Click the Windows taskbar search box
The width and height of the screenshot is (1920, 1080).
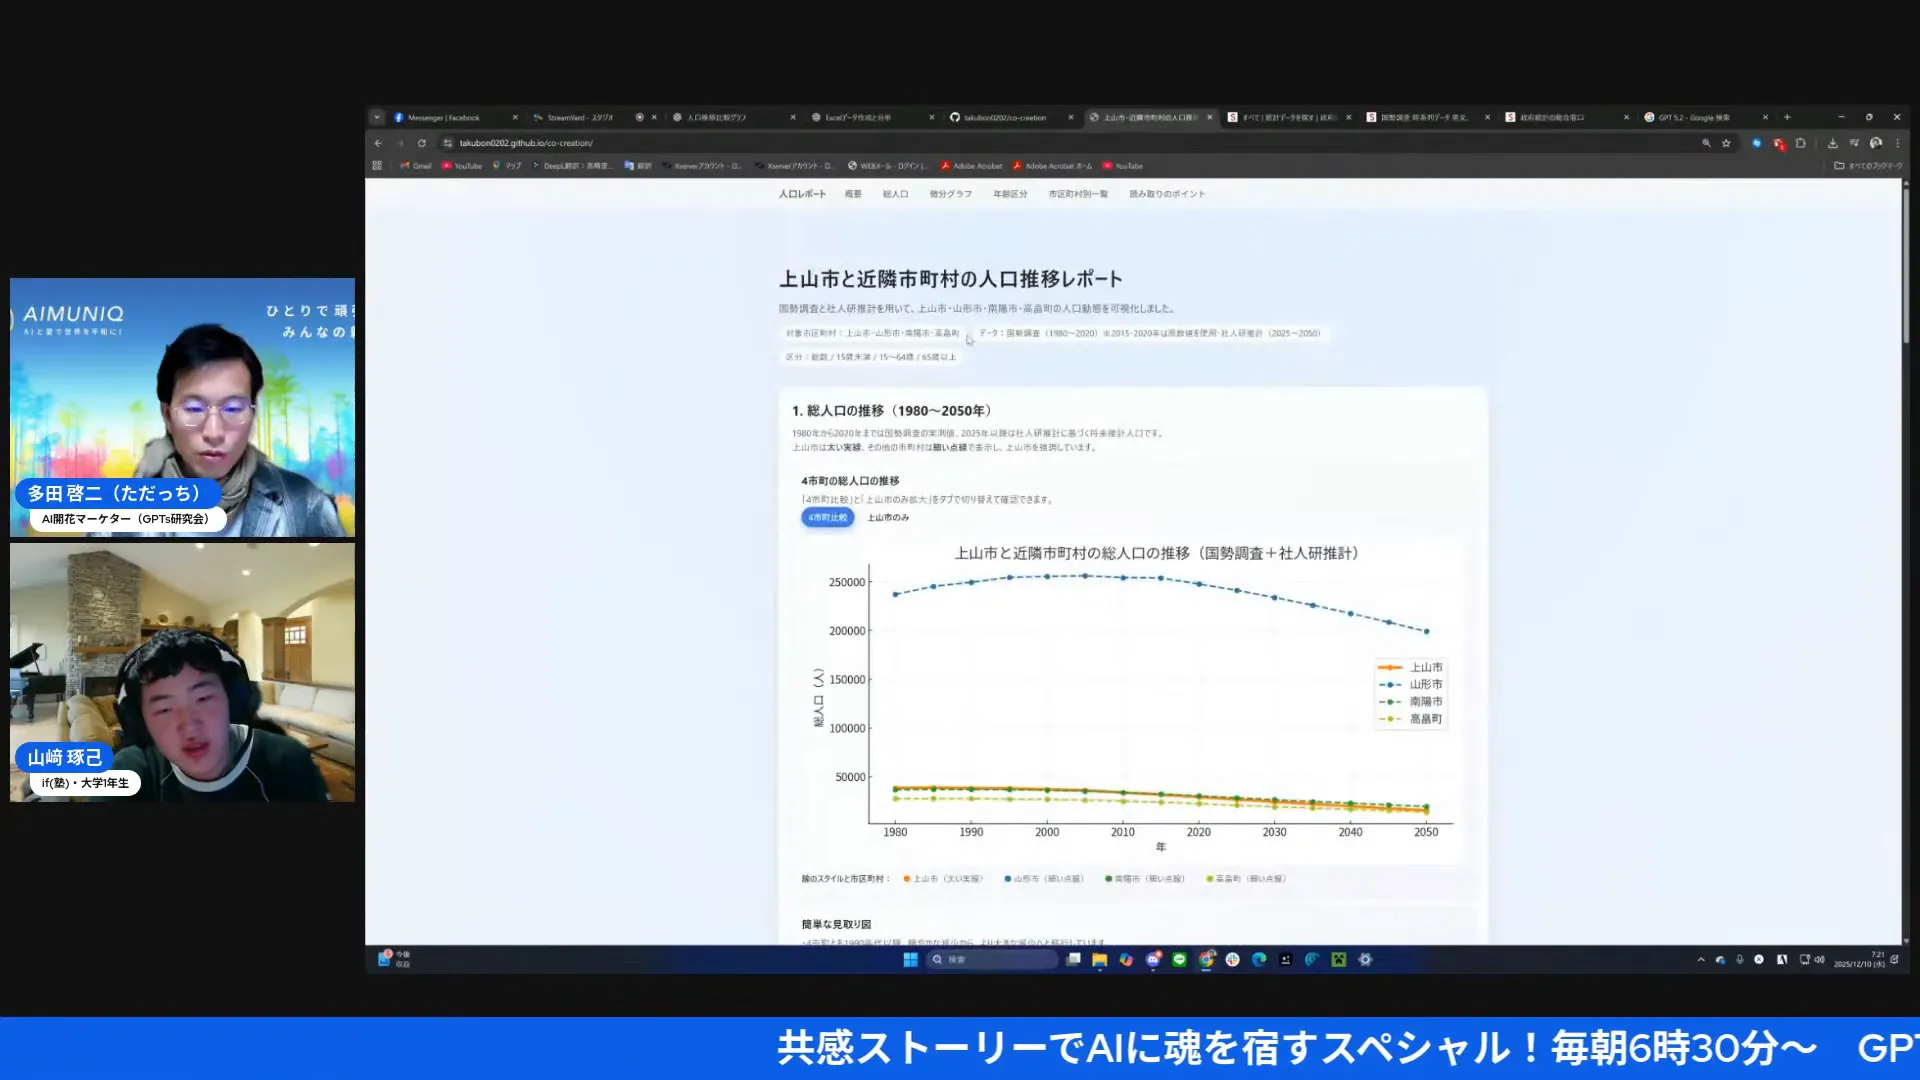click(x=990, y=959)
